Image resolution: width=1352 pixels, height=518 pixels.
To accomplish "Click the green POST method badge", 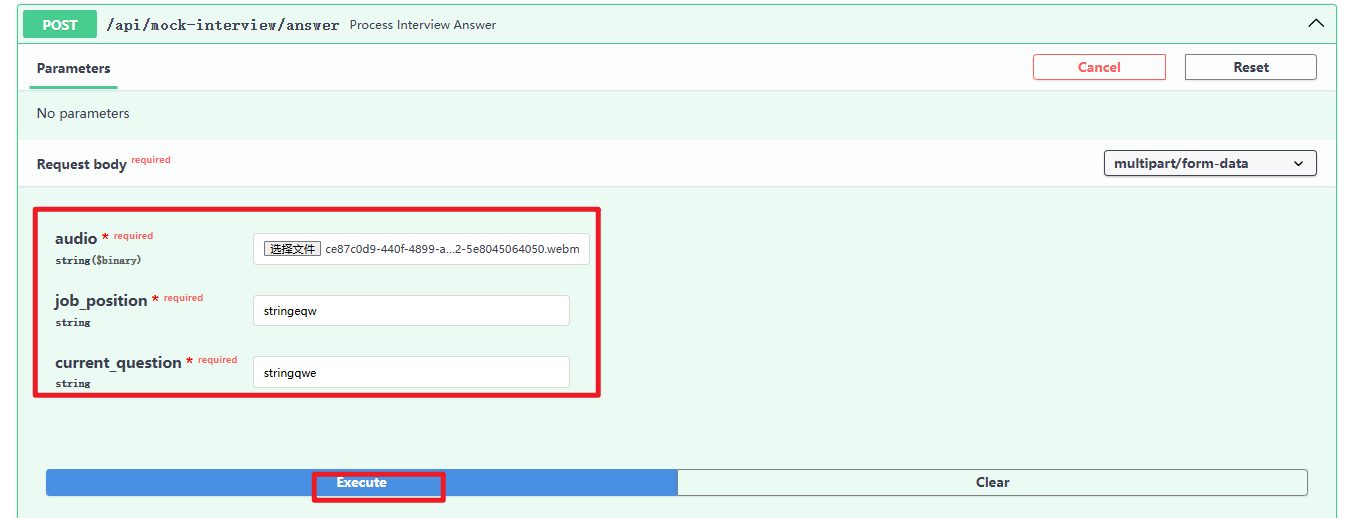I will click(x=60, y=25).
